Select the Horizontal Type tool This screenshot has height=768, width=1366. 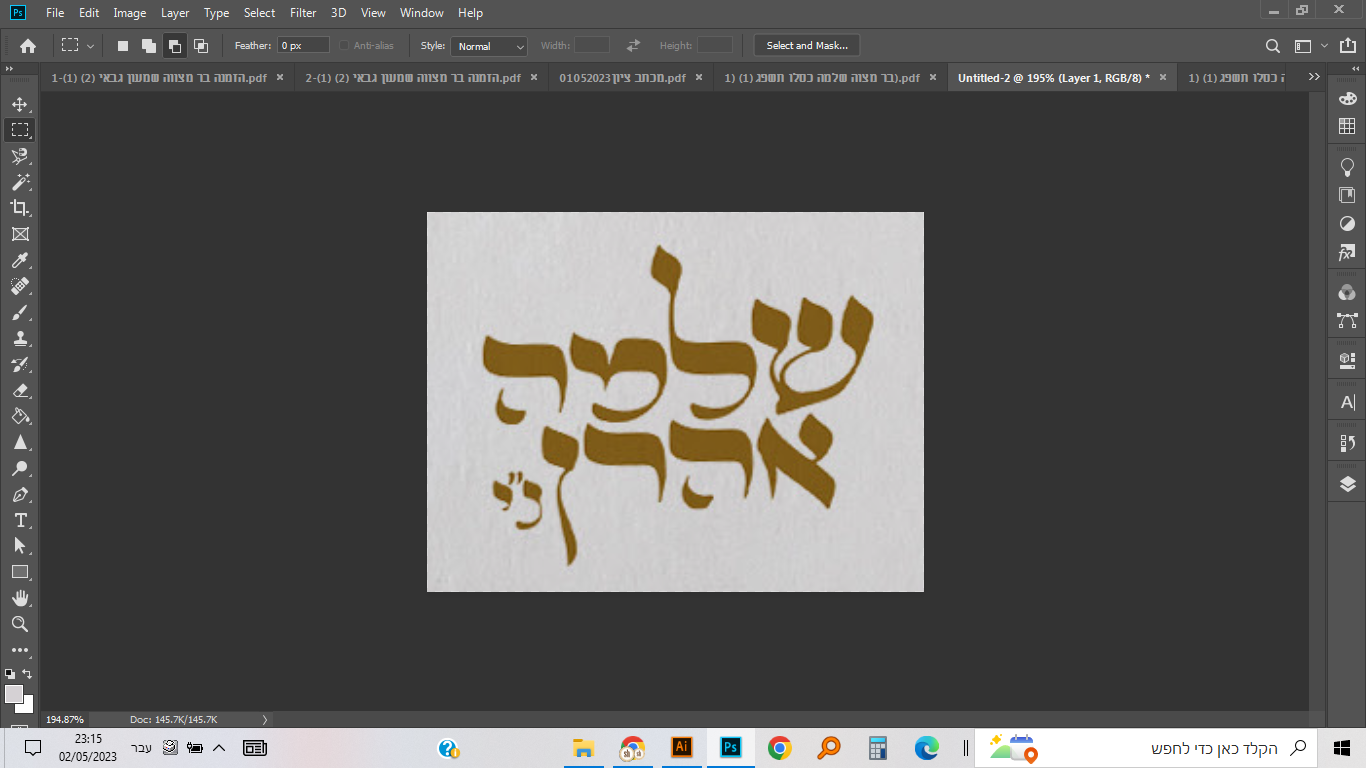(20, 520)
